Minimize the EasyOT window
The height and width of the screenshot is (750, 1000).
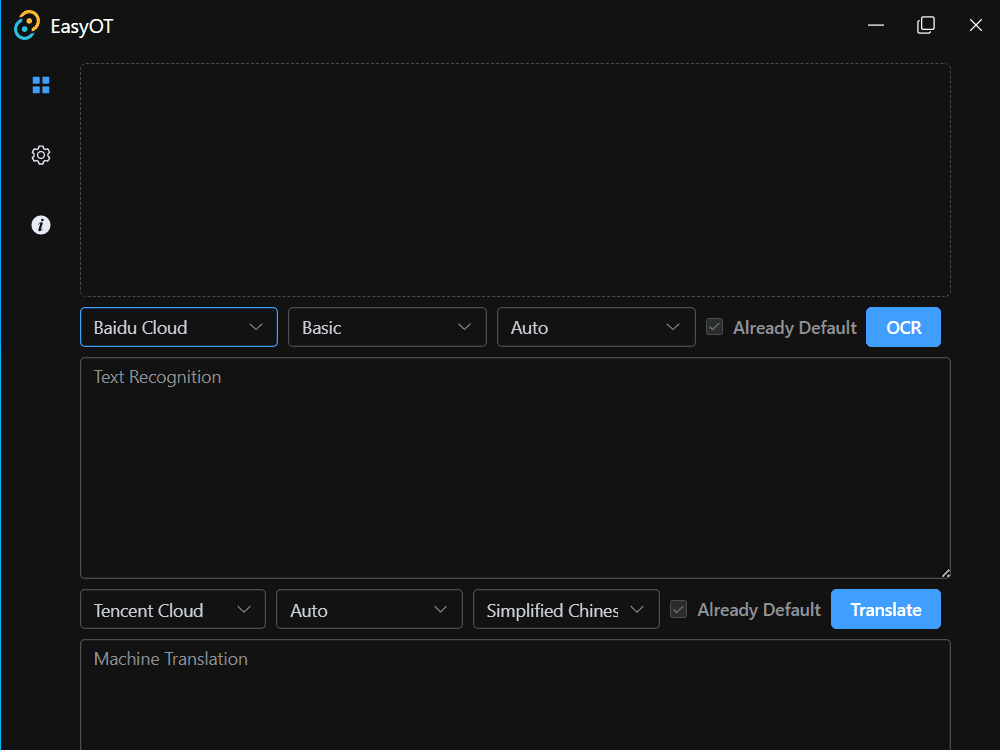coord(876,25)
